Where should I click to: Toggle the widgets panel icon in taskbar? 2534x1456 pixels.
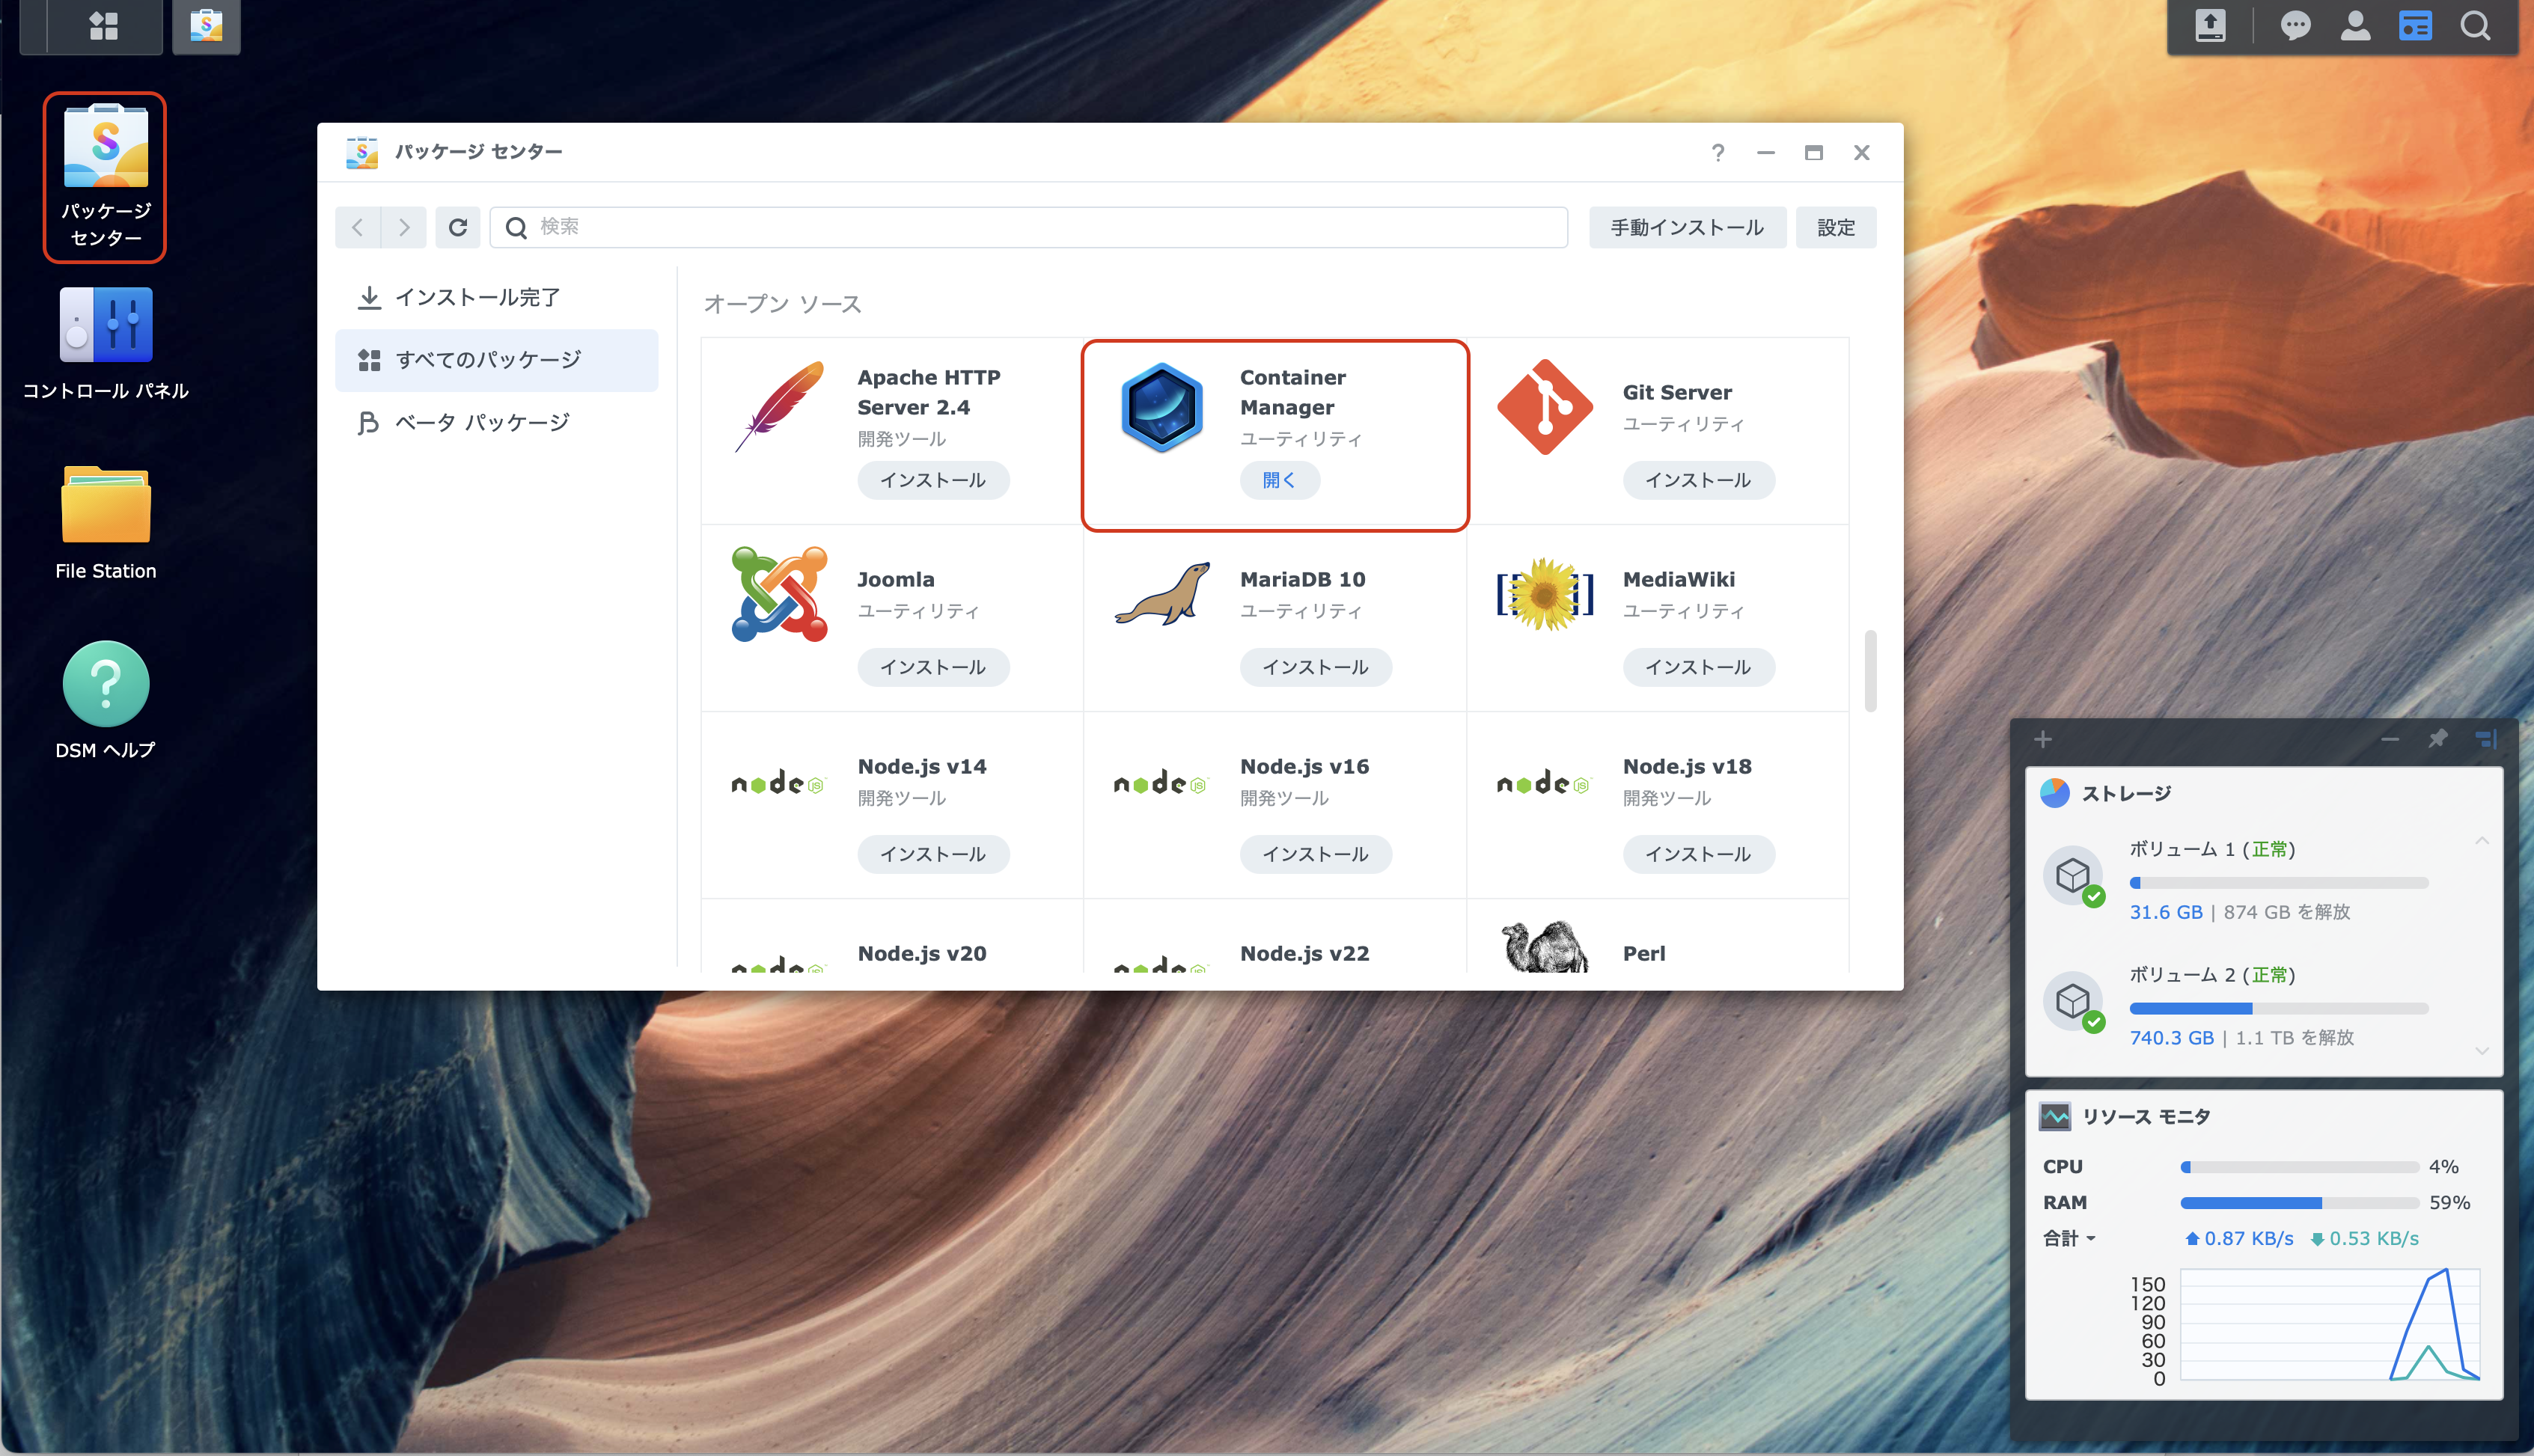pyautogui.click(x=2415, y=26)
